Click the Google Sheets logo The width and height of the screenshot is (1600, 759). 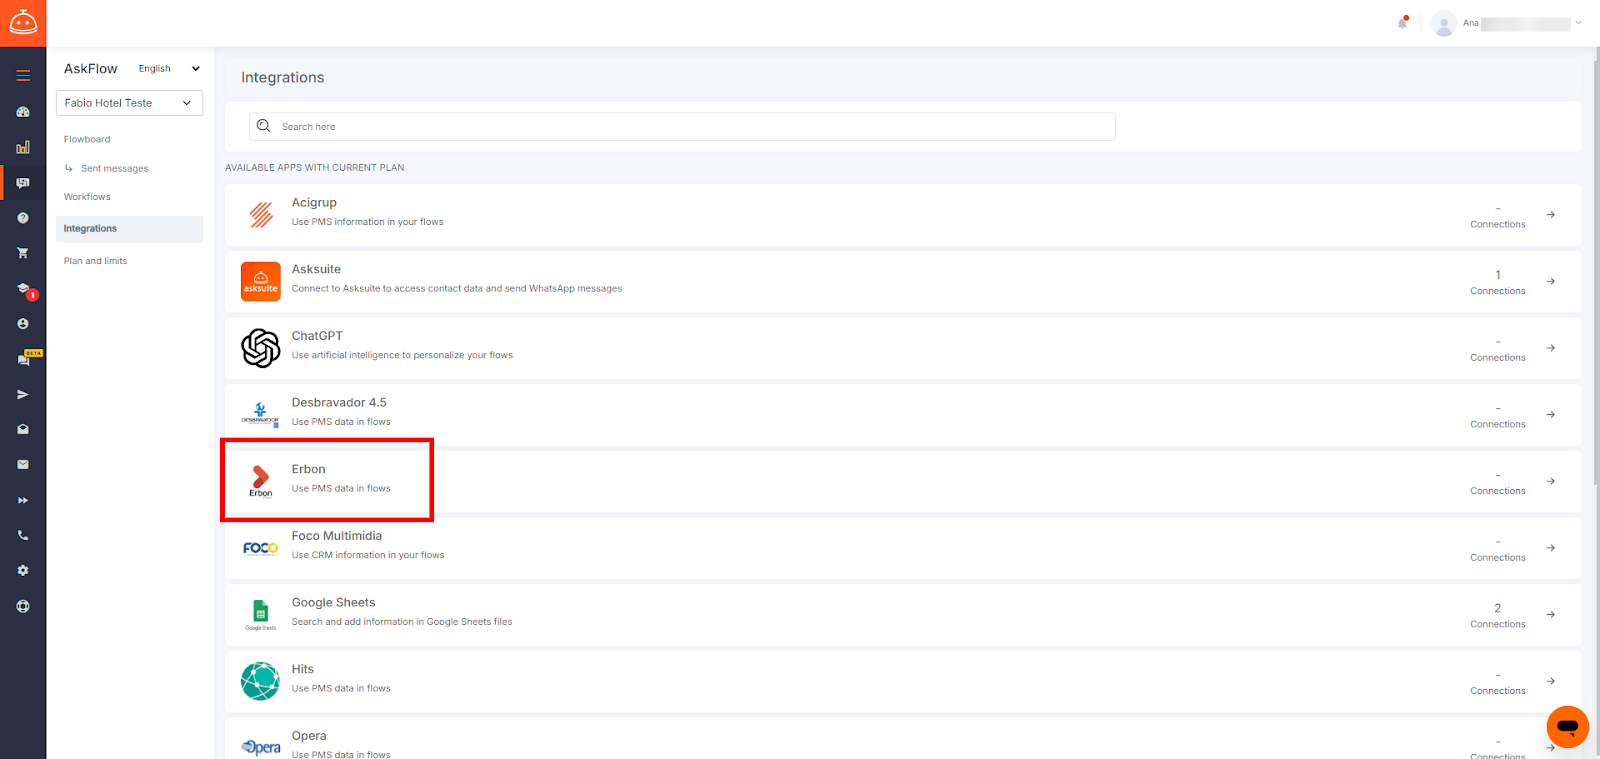(261, 614)
